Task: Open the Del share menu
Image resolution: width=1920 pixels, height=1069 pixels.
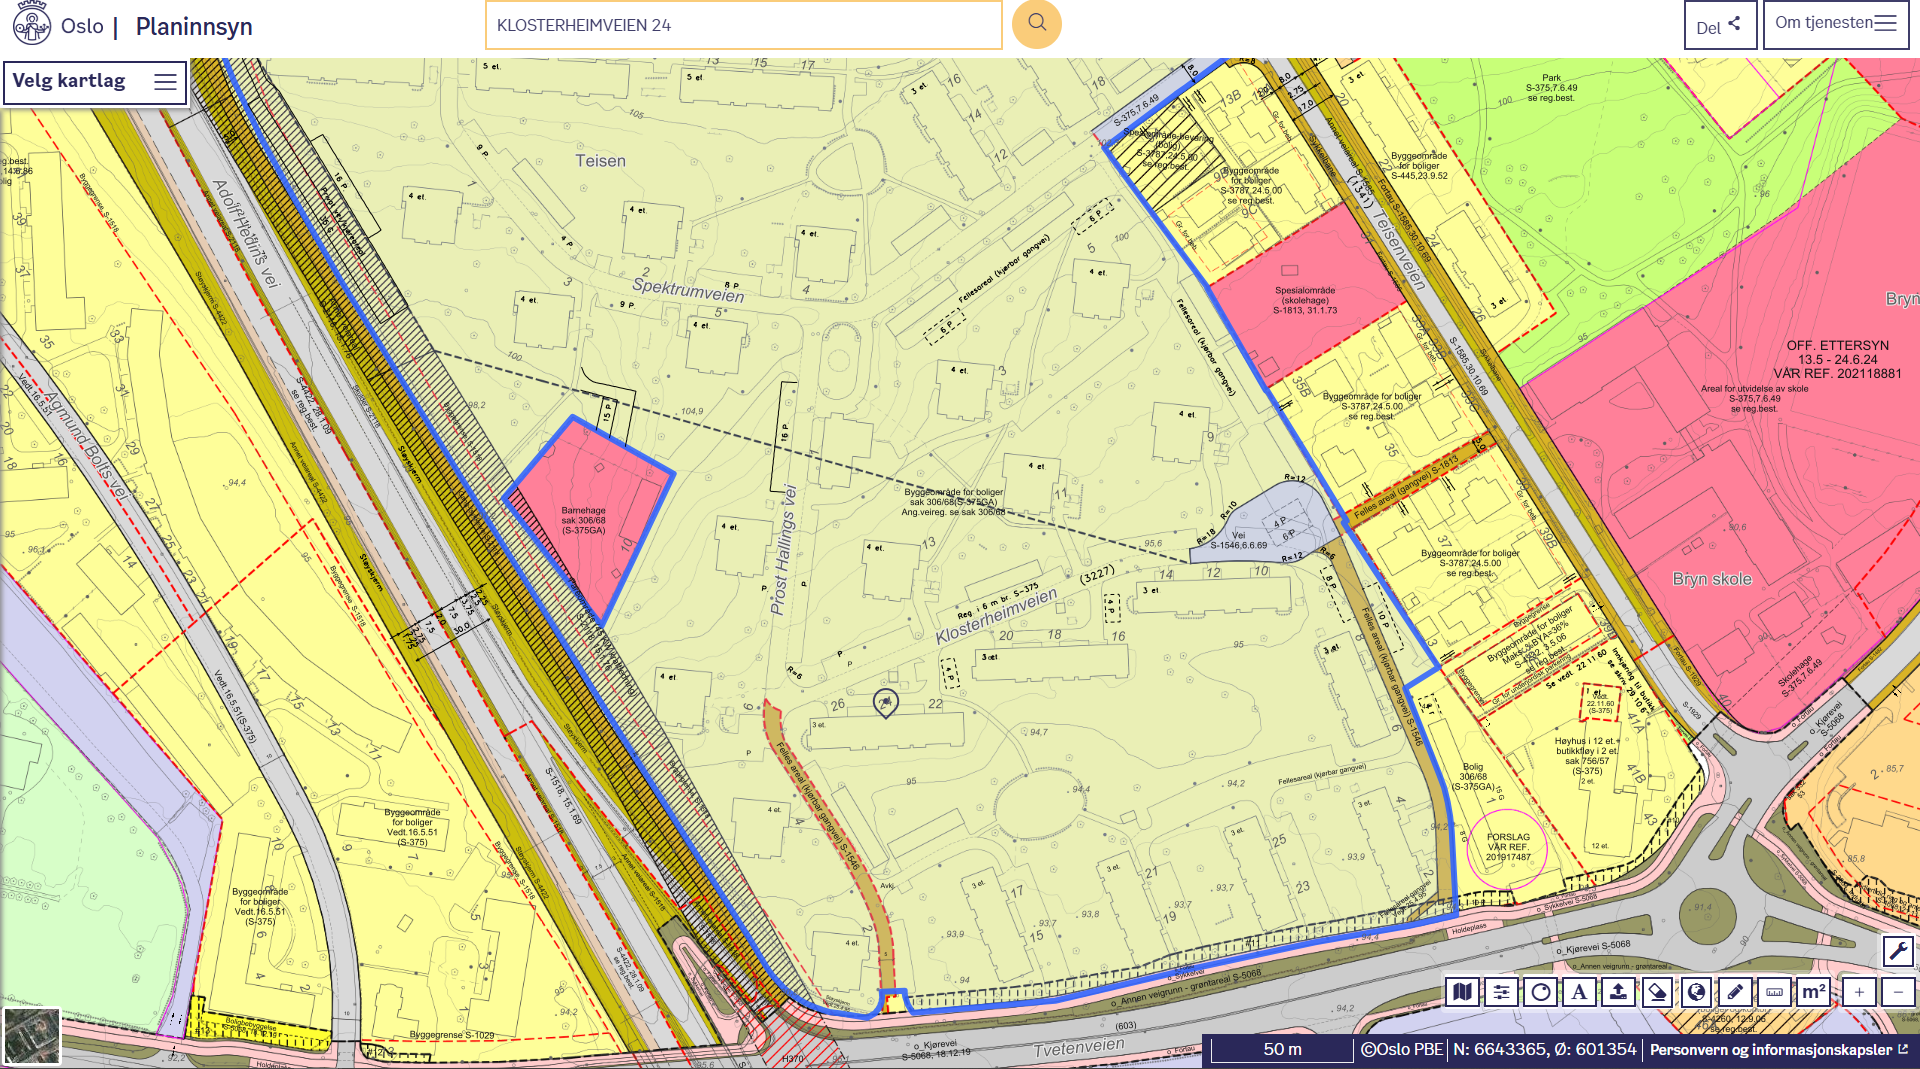Action: pos(1719,26)
